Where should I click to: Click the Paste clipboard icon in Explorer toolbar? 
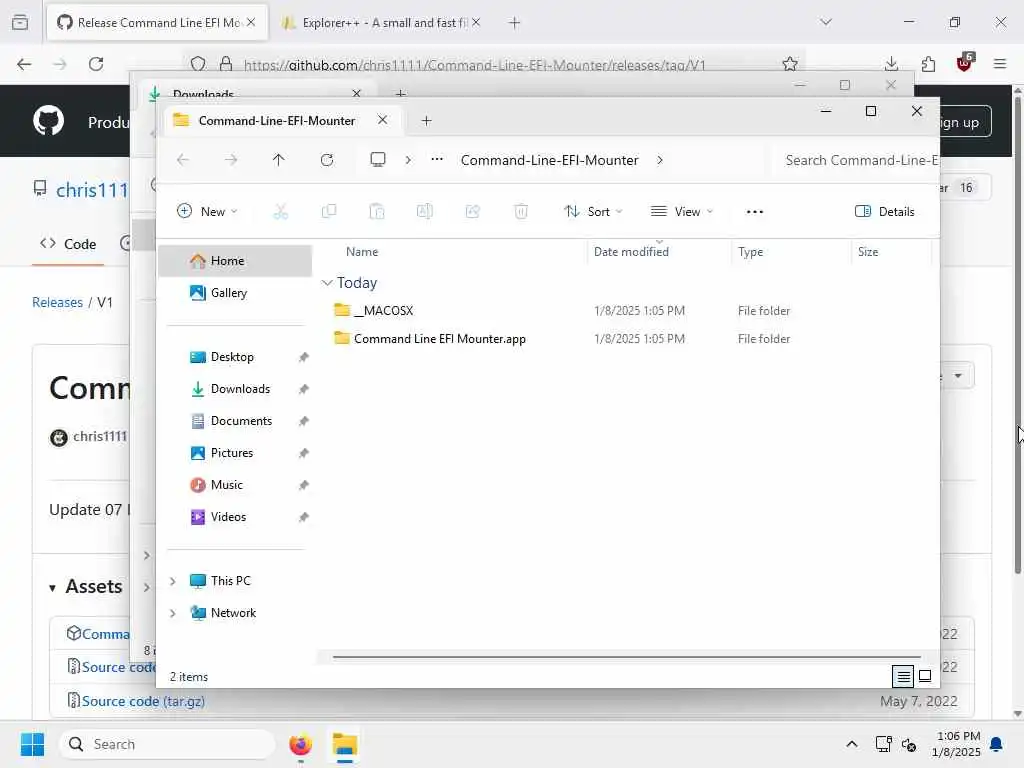point(377,212)
